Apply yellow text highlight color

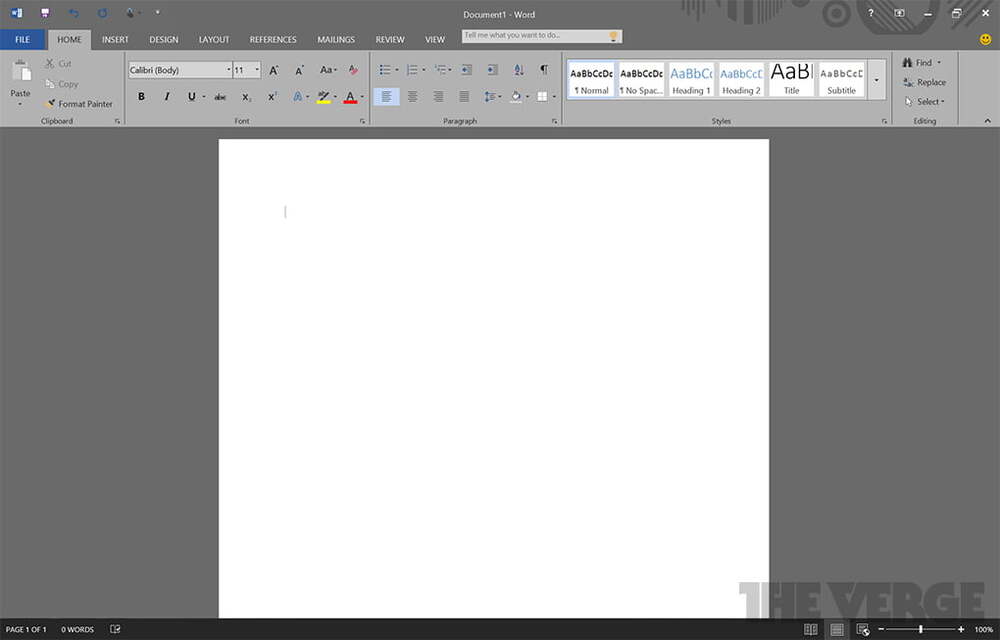[322, 96]
